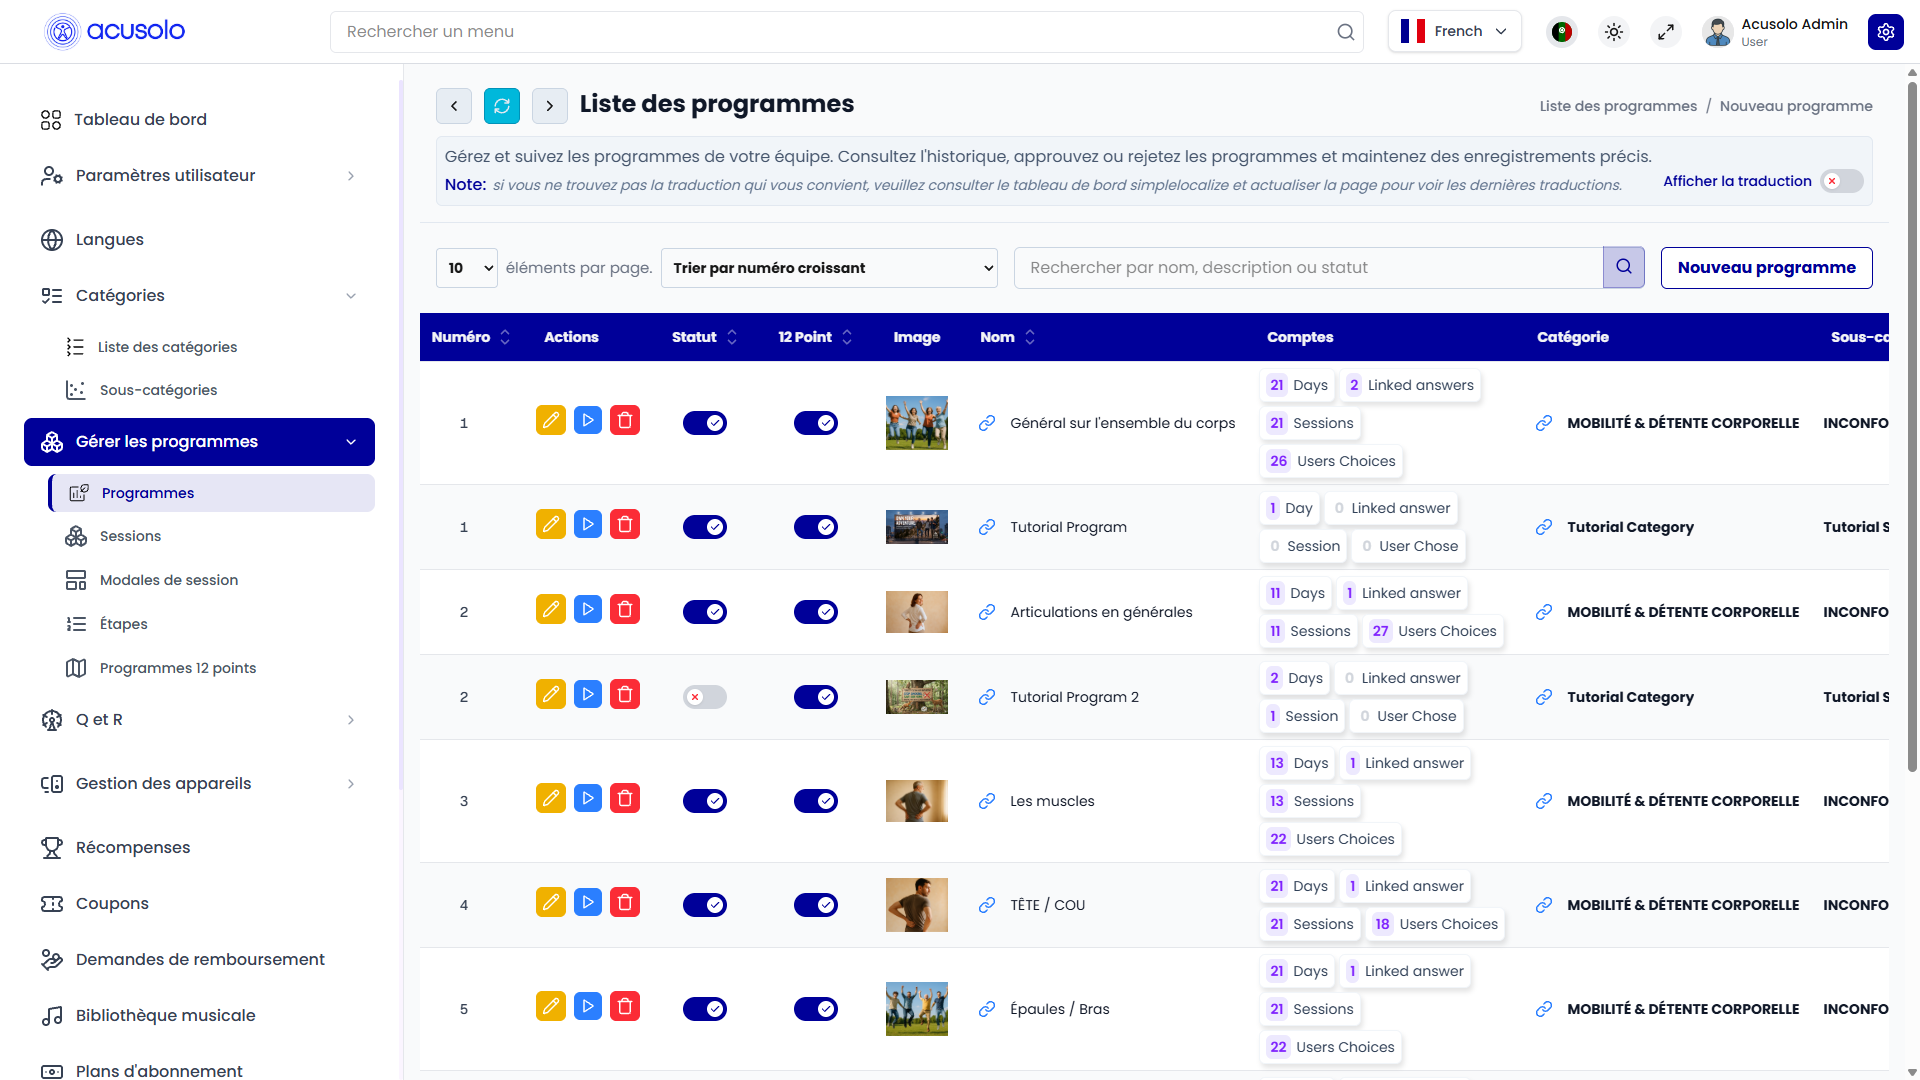Toggle 12 Point switch for Articulations en générales
The width and height of the screenshot is (1920, 1080).
click(816, 612)
